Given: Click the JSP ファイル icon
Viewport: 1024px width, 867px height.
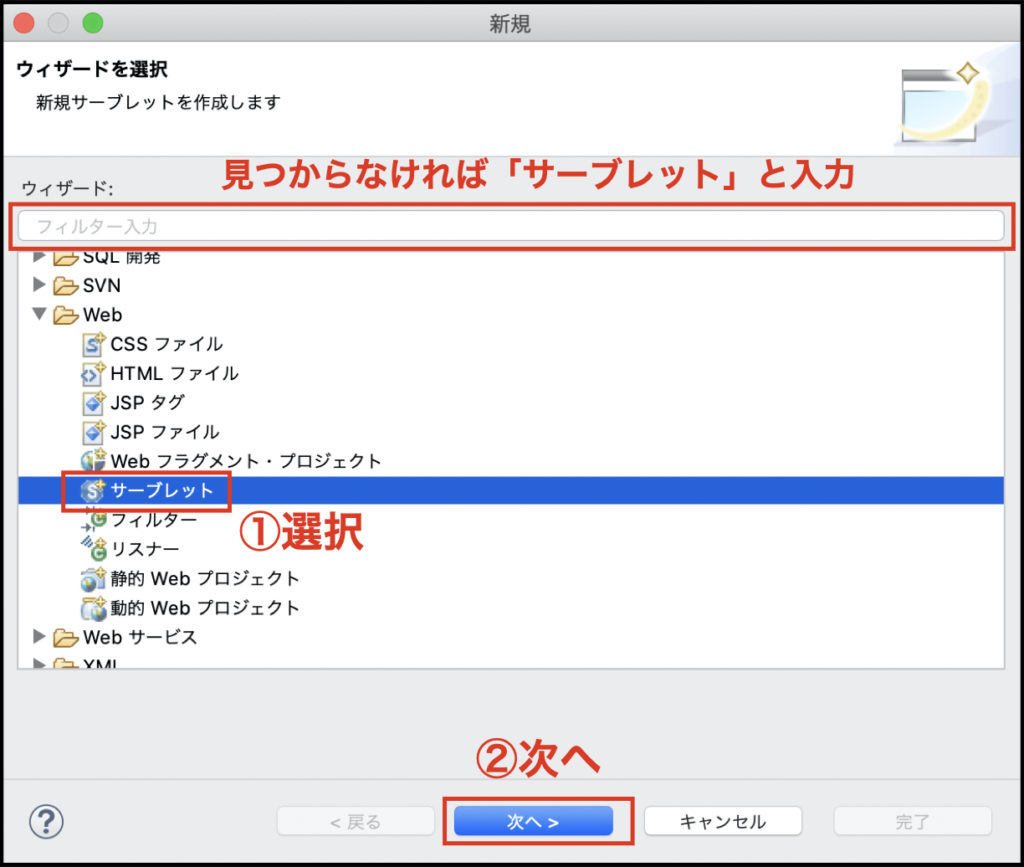Looking at the screenshot, I should (x=94, y=432).
